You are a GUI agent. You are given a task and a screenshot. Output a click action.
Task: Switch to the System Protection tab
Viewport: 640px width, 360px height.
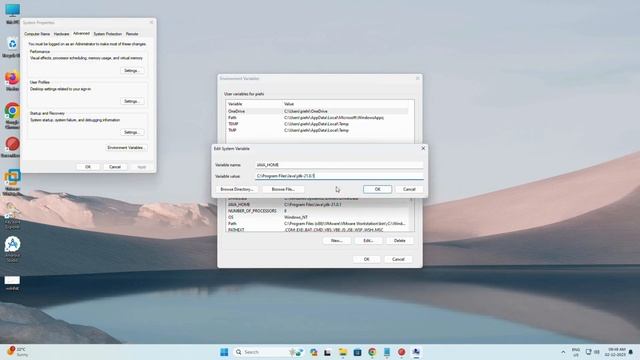point(108,34)
